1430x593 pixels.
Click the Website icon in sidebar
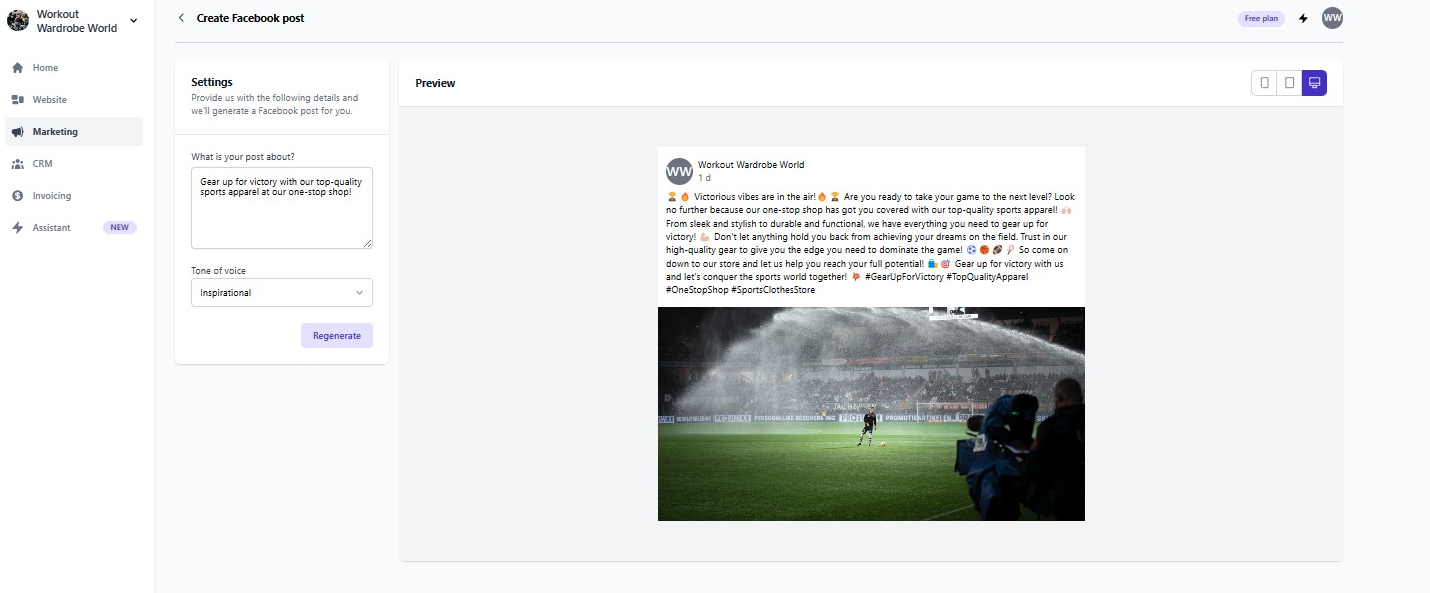point(17,100)
